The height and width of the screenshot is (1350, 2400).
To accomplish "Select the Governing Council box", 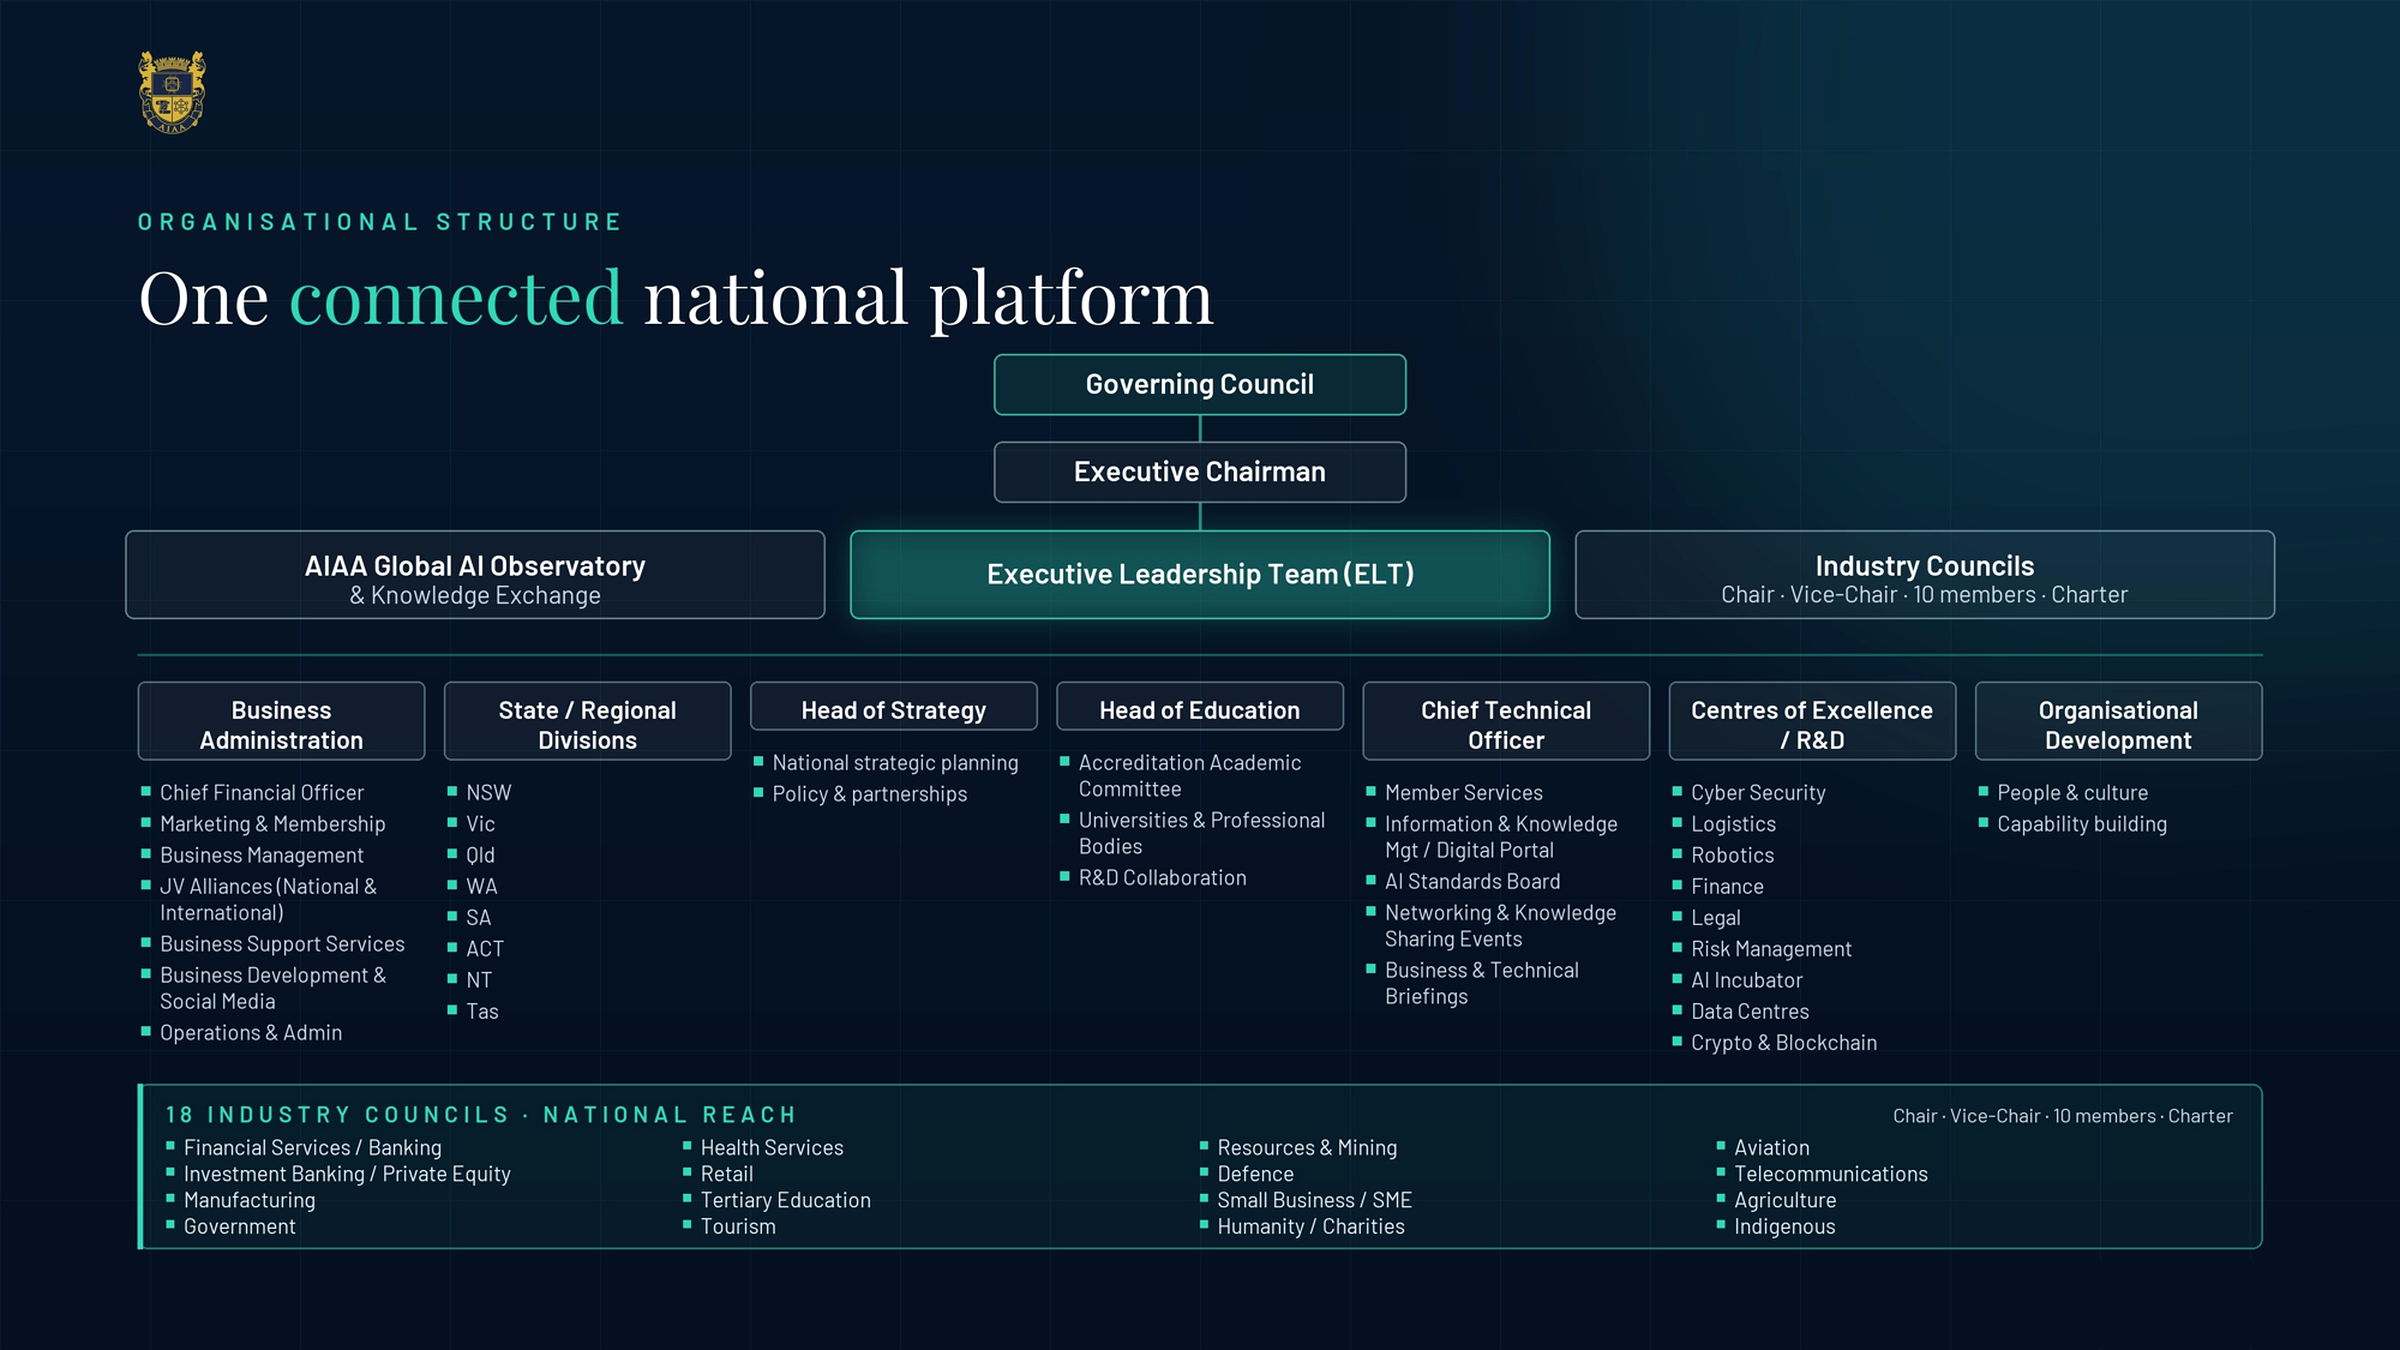I will coord(1200,384).
